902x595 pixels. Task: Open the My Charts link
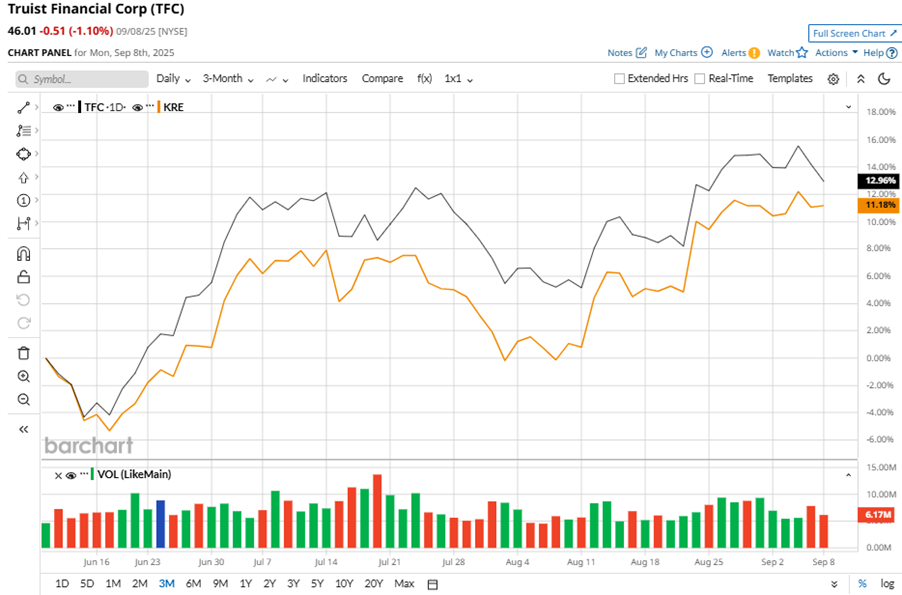coord(675,52)
